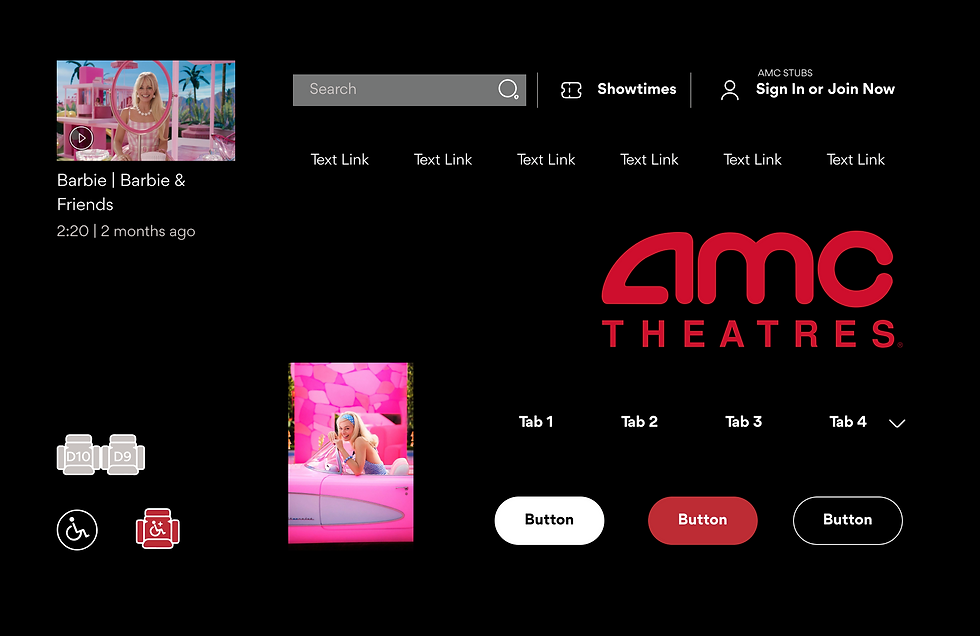Click the circular wheelchair accessibility icon
Image resolution: width=980 pixels, height=636 pixels.
tap(78, 530)
